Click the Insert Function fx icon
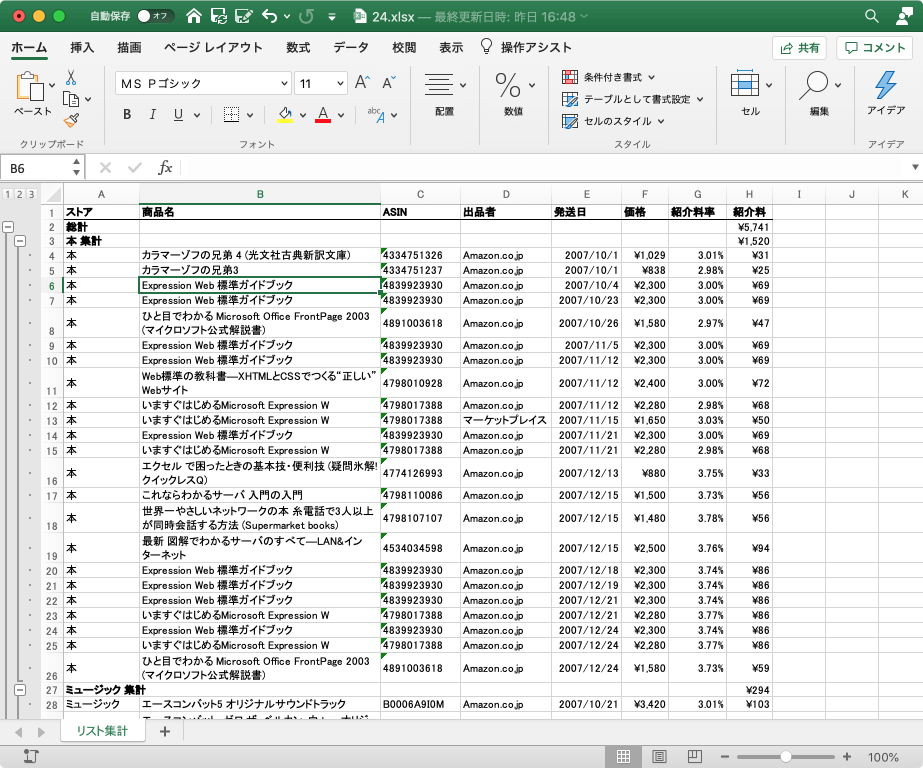The image size is (923, 768). 165,168
